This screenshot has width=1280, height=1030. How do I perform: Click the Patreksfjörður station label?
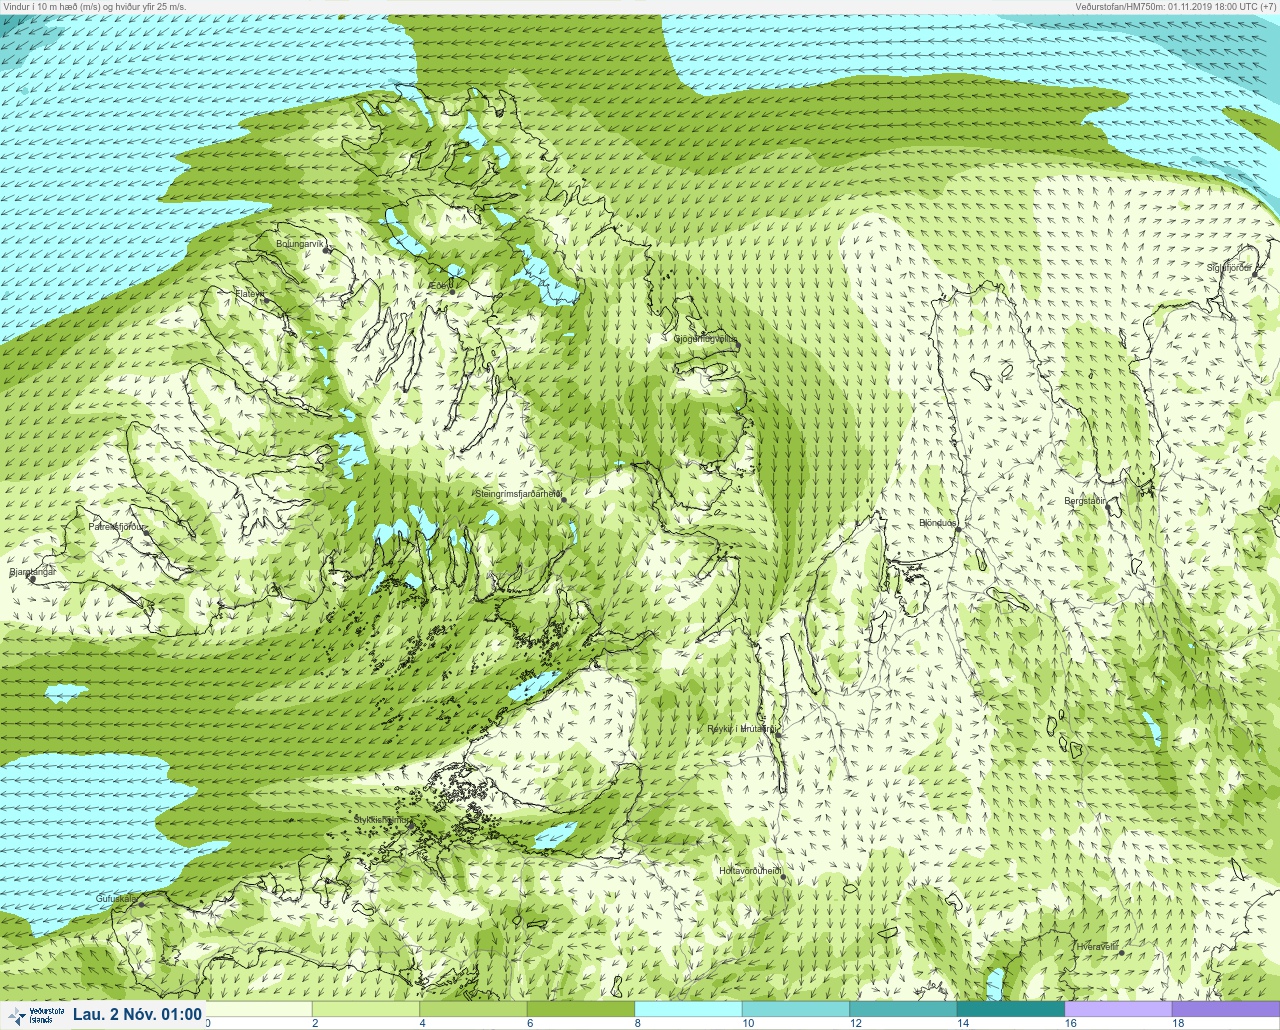[x=117, y=526]
